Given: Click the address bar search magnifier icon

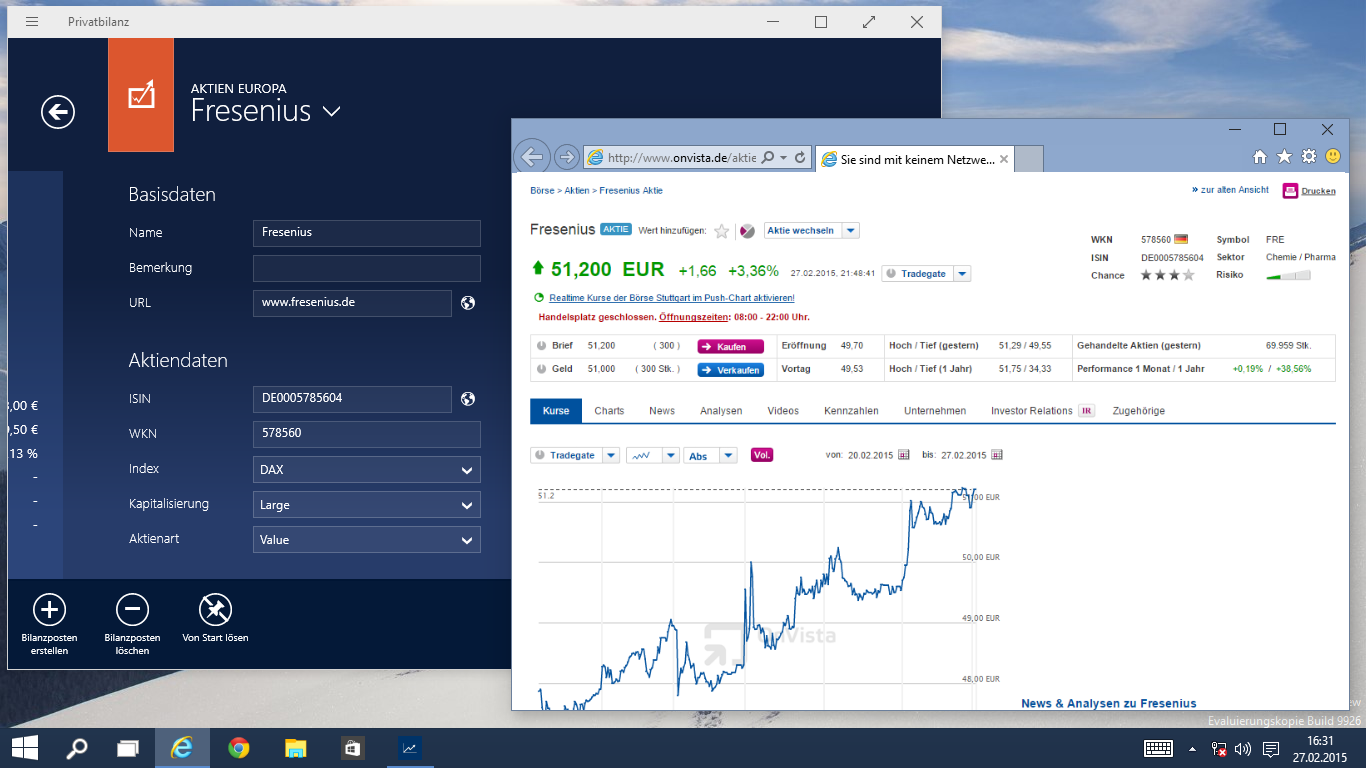Looking at the screenshot, I should click(768, 158).
